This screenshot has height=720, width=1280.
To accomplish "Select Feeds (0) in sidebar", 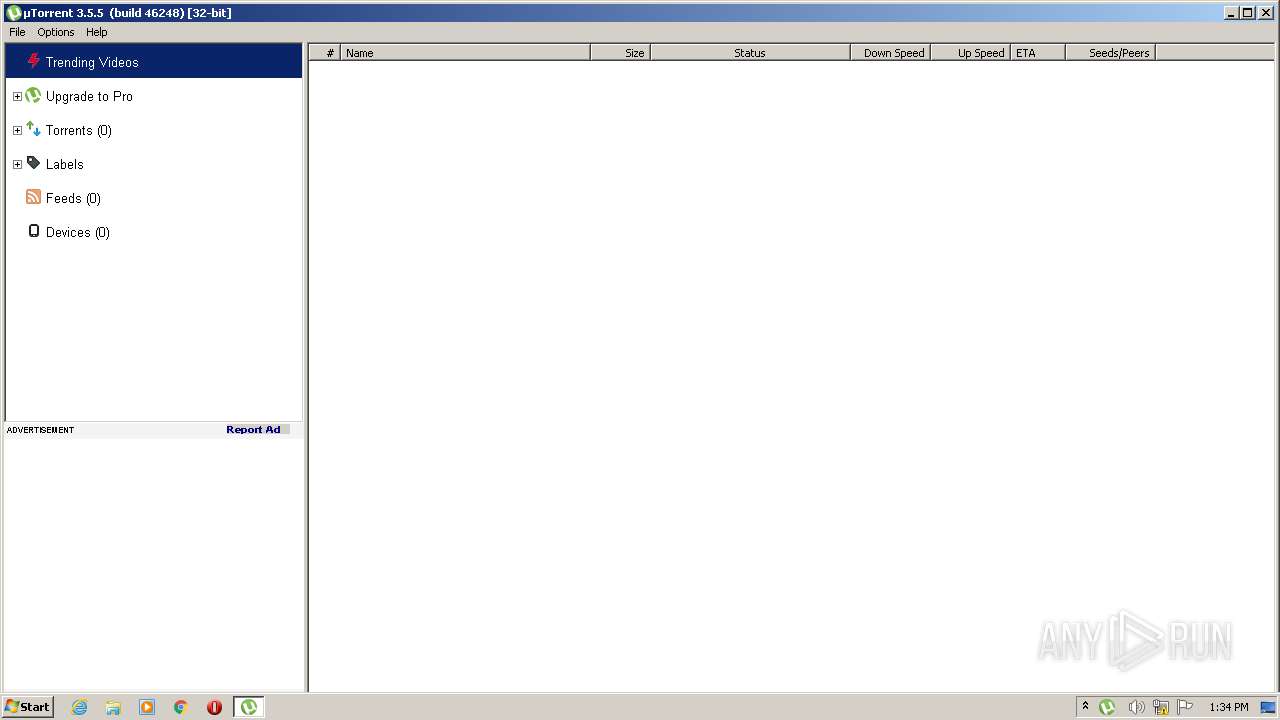I will tap(73, 198).
